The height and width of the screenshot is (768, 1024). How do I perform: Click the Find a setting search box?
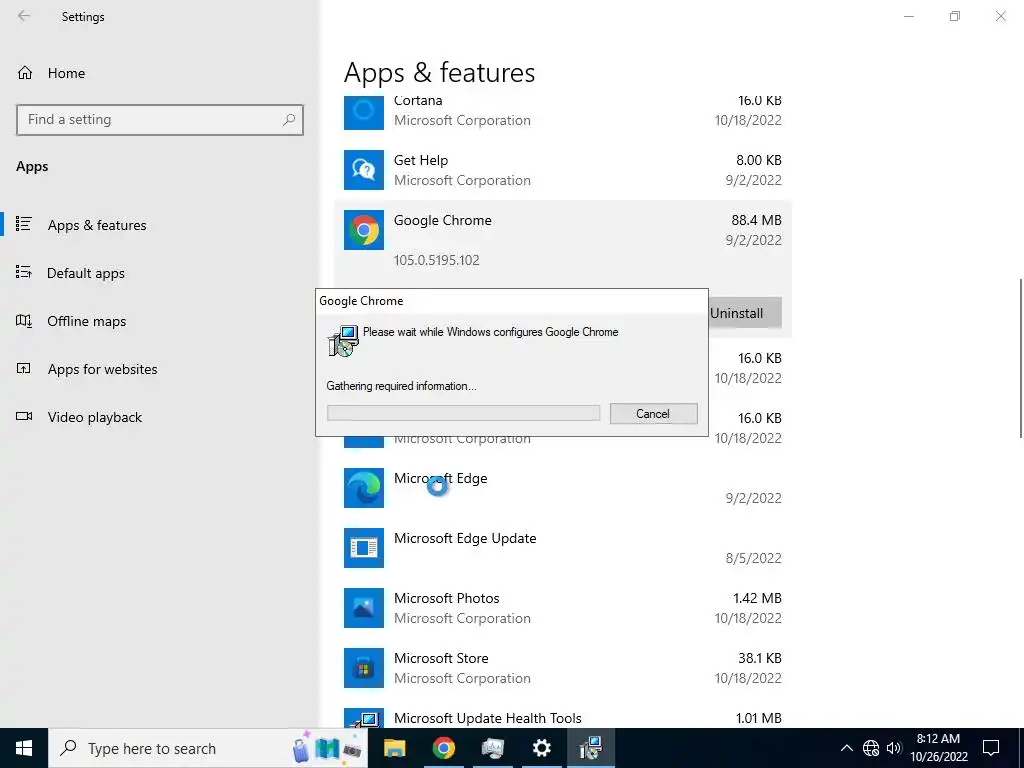tap(159, 120)
